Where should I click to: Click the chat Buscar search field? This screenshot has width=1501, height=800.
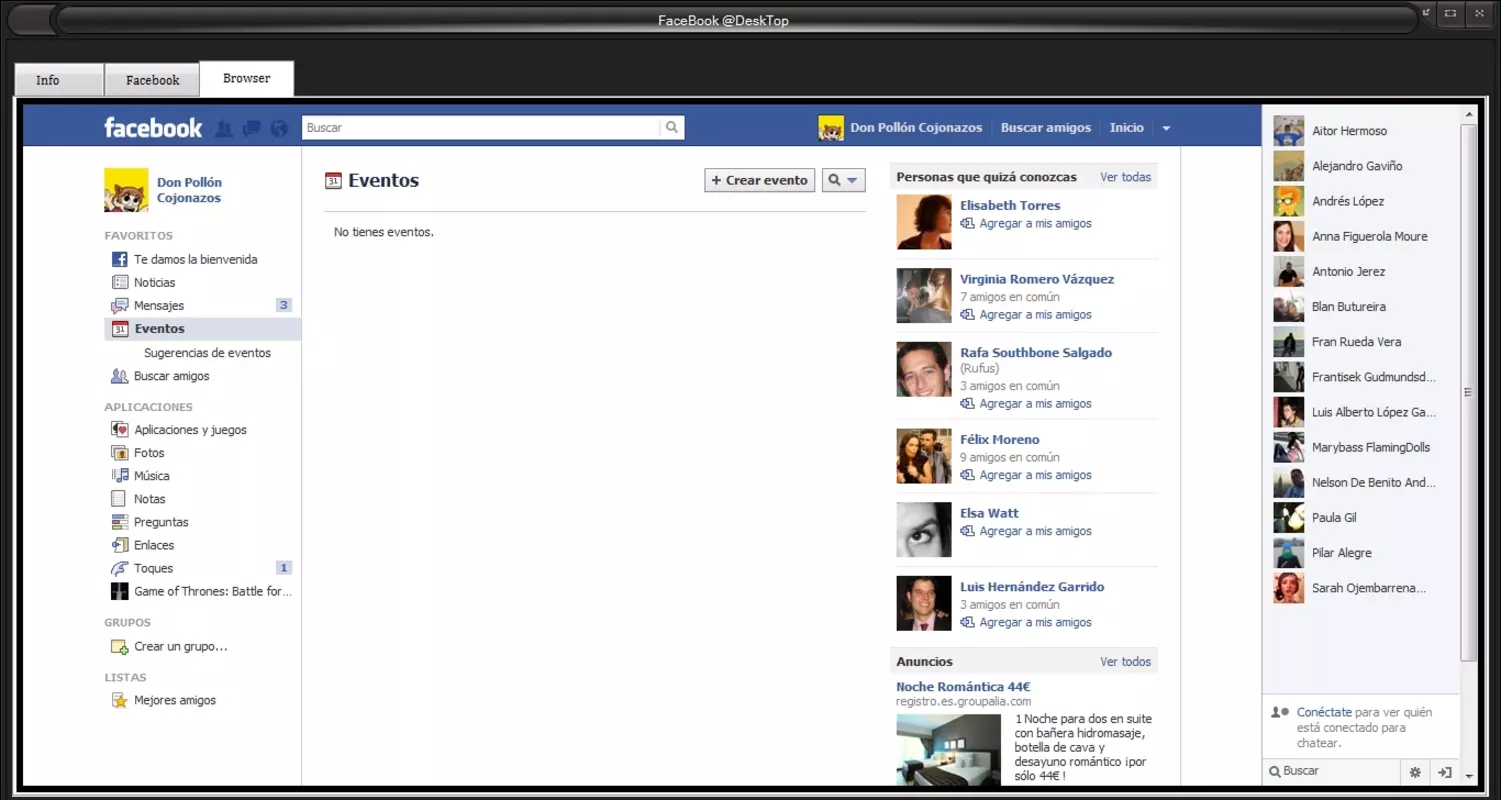tap(1331, 772)
